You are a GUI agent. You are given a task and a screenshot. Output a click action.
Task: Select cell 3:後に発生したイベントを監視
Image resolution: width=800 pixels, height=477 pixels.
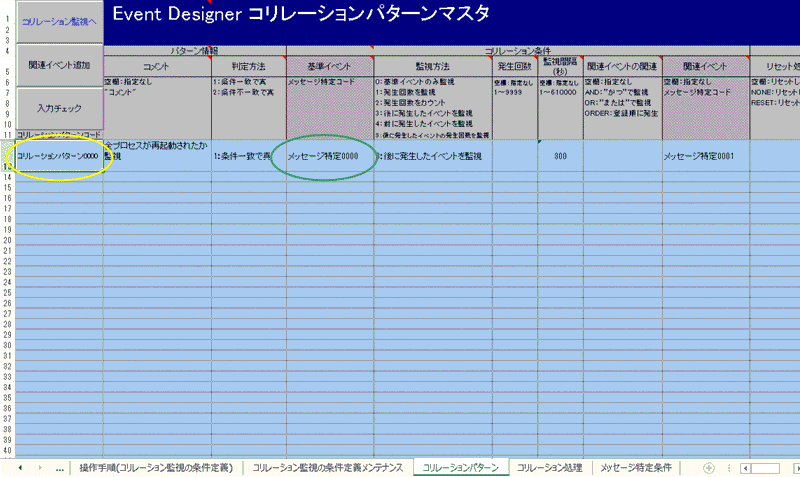(x=433, y=156)
